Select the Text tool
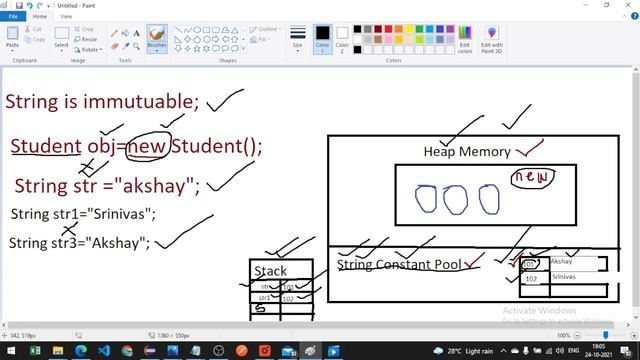This screenshot has height=360, width=640. pyautogui.click(x=136, y=33)
